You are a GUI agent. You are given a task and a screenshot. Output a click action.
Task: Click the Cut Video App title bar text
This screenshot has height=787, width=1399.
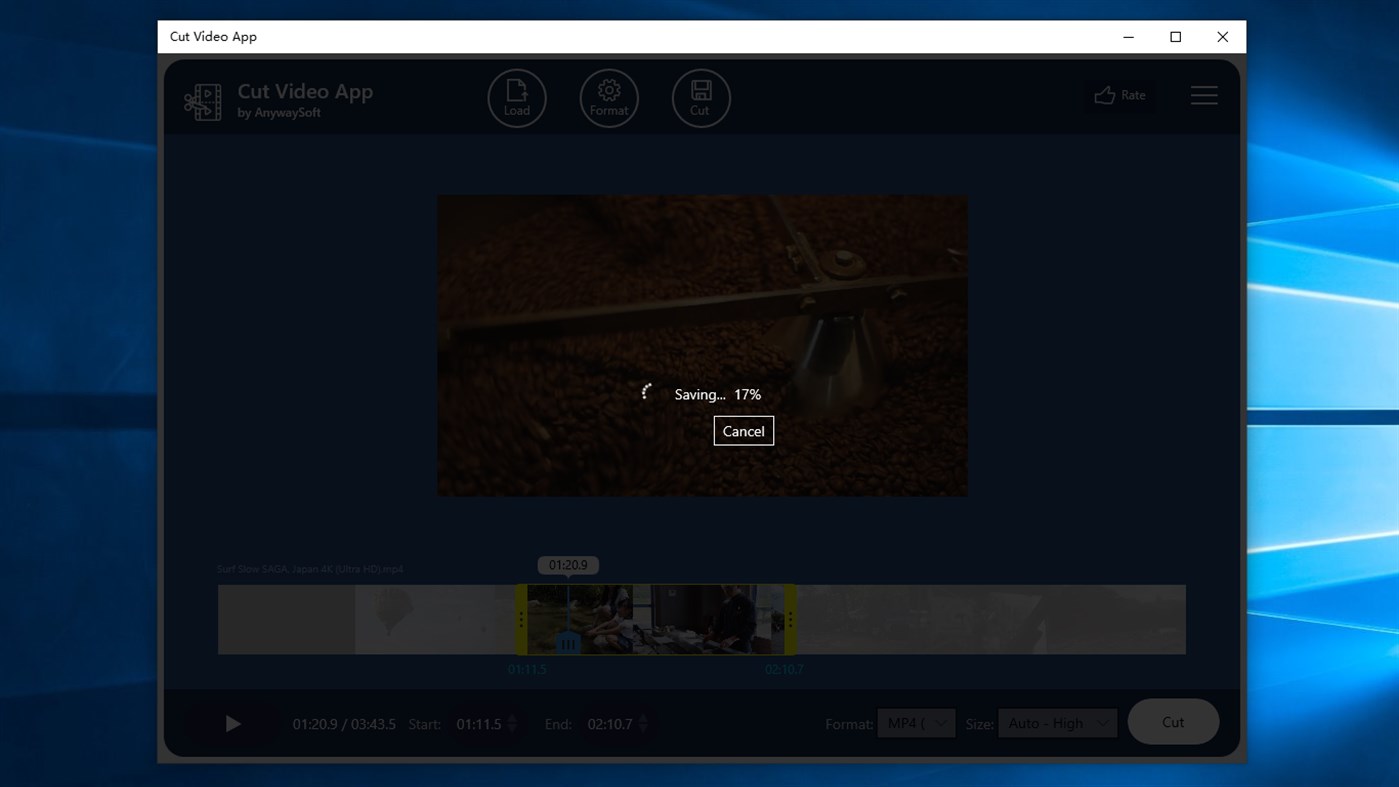[213, 36]
